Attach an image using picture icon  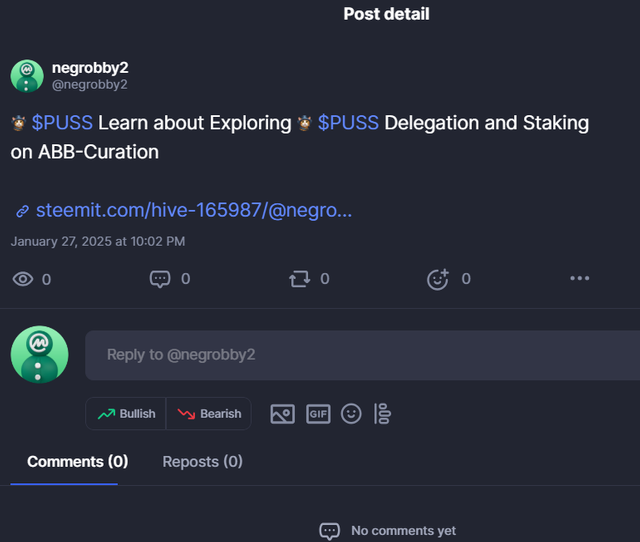tap(283, 413)
